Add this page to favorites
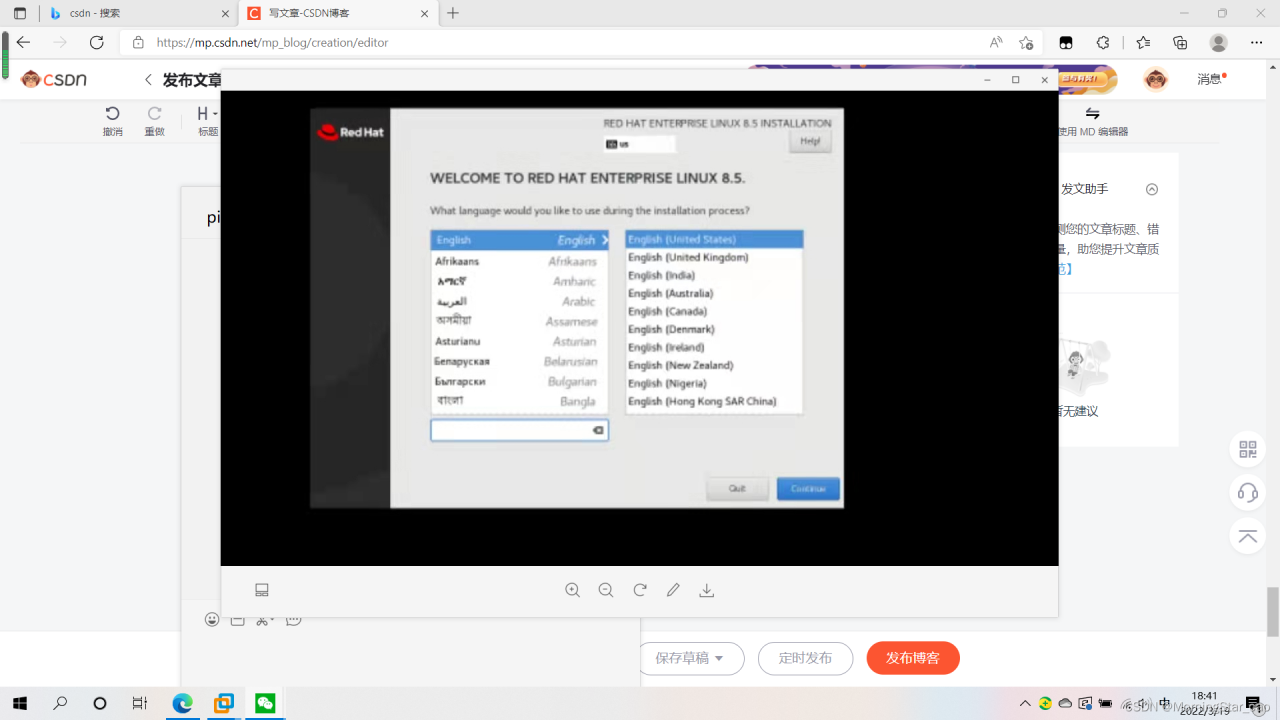1280x720 pixels. pyautogui.click(x=1026, y=42)
